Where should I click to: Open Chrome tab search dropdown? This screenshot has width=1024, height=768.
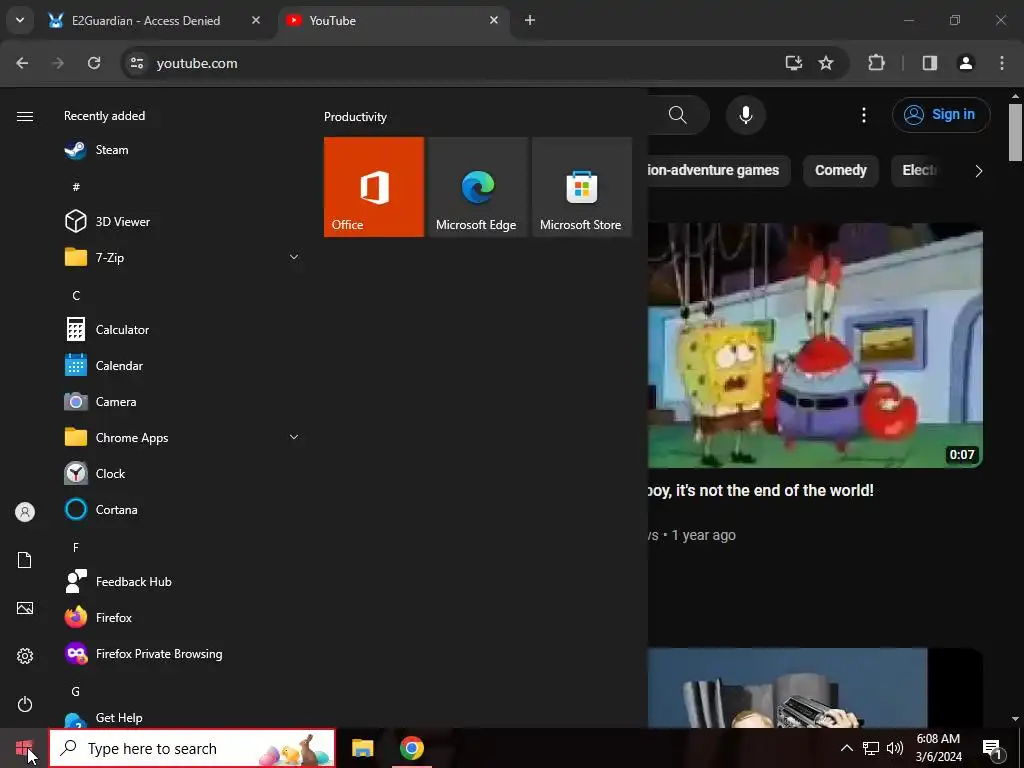click(20, 20)
